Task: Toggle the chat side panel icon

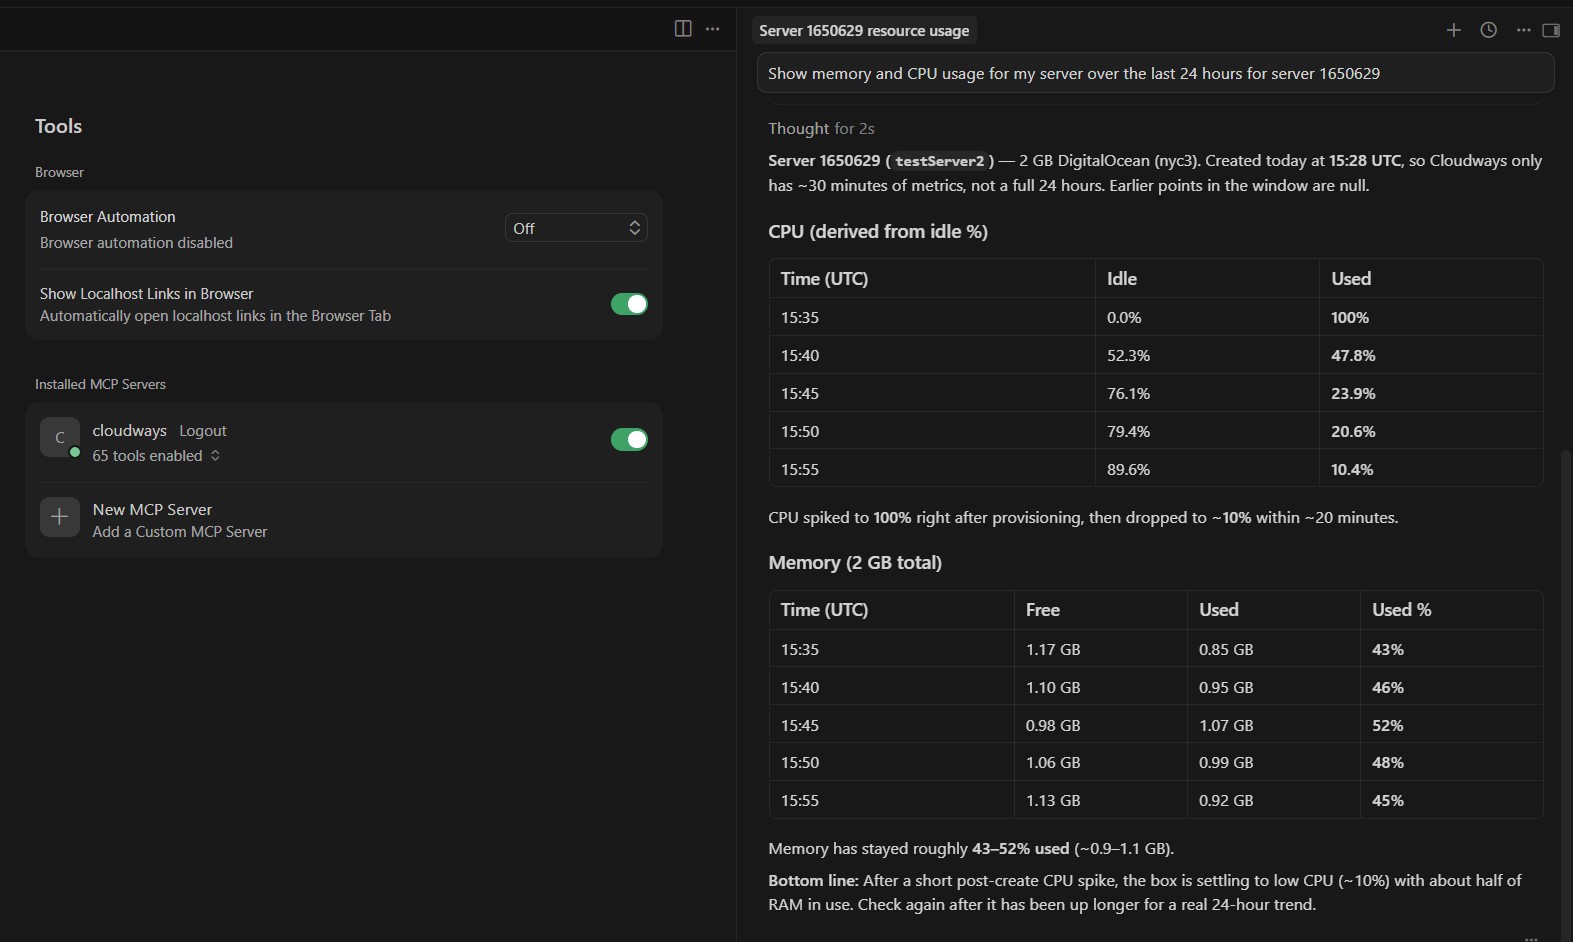Action: (1551, 30)
